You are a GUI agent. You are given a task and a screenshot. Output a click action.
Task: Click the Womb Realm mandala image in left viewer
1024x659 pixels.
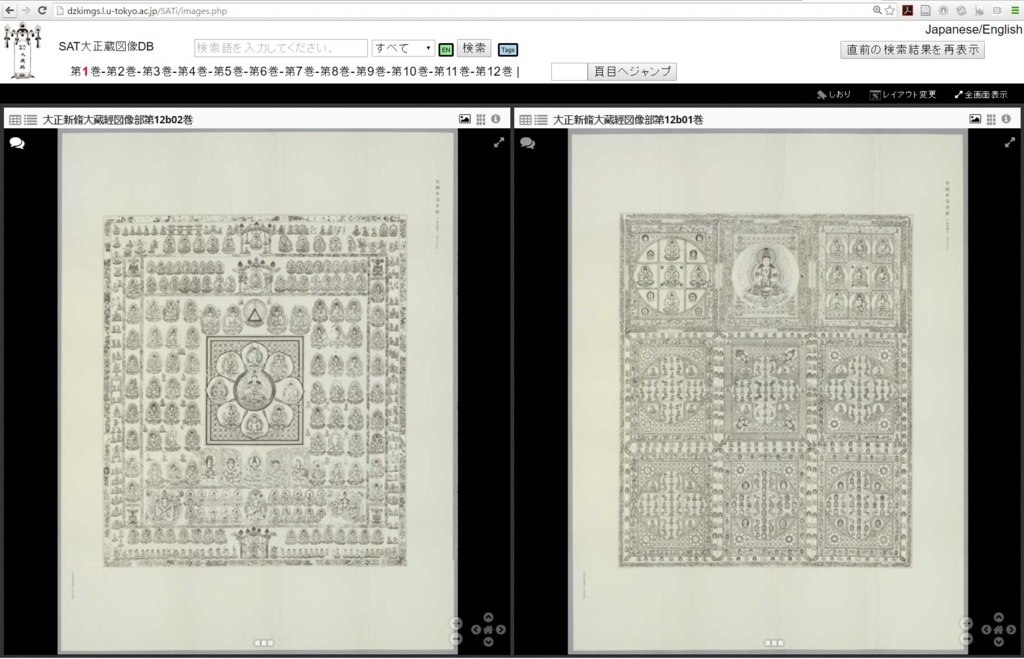[x=255, y=391]
